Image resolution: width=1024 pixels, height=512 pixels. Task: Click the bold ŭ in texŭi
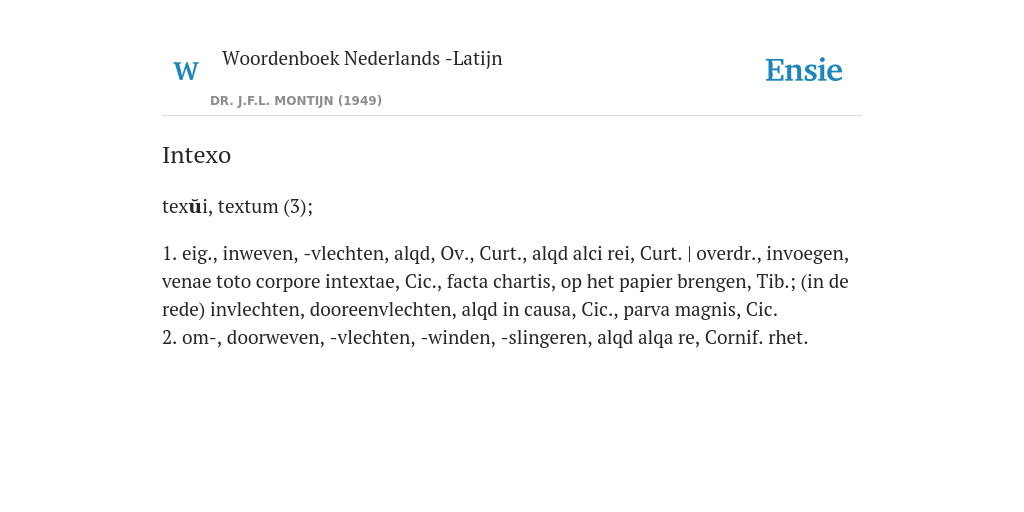(195, 206)
